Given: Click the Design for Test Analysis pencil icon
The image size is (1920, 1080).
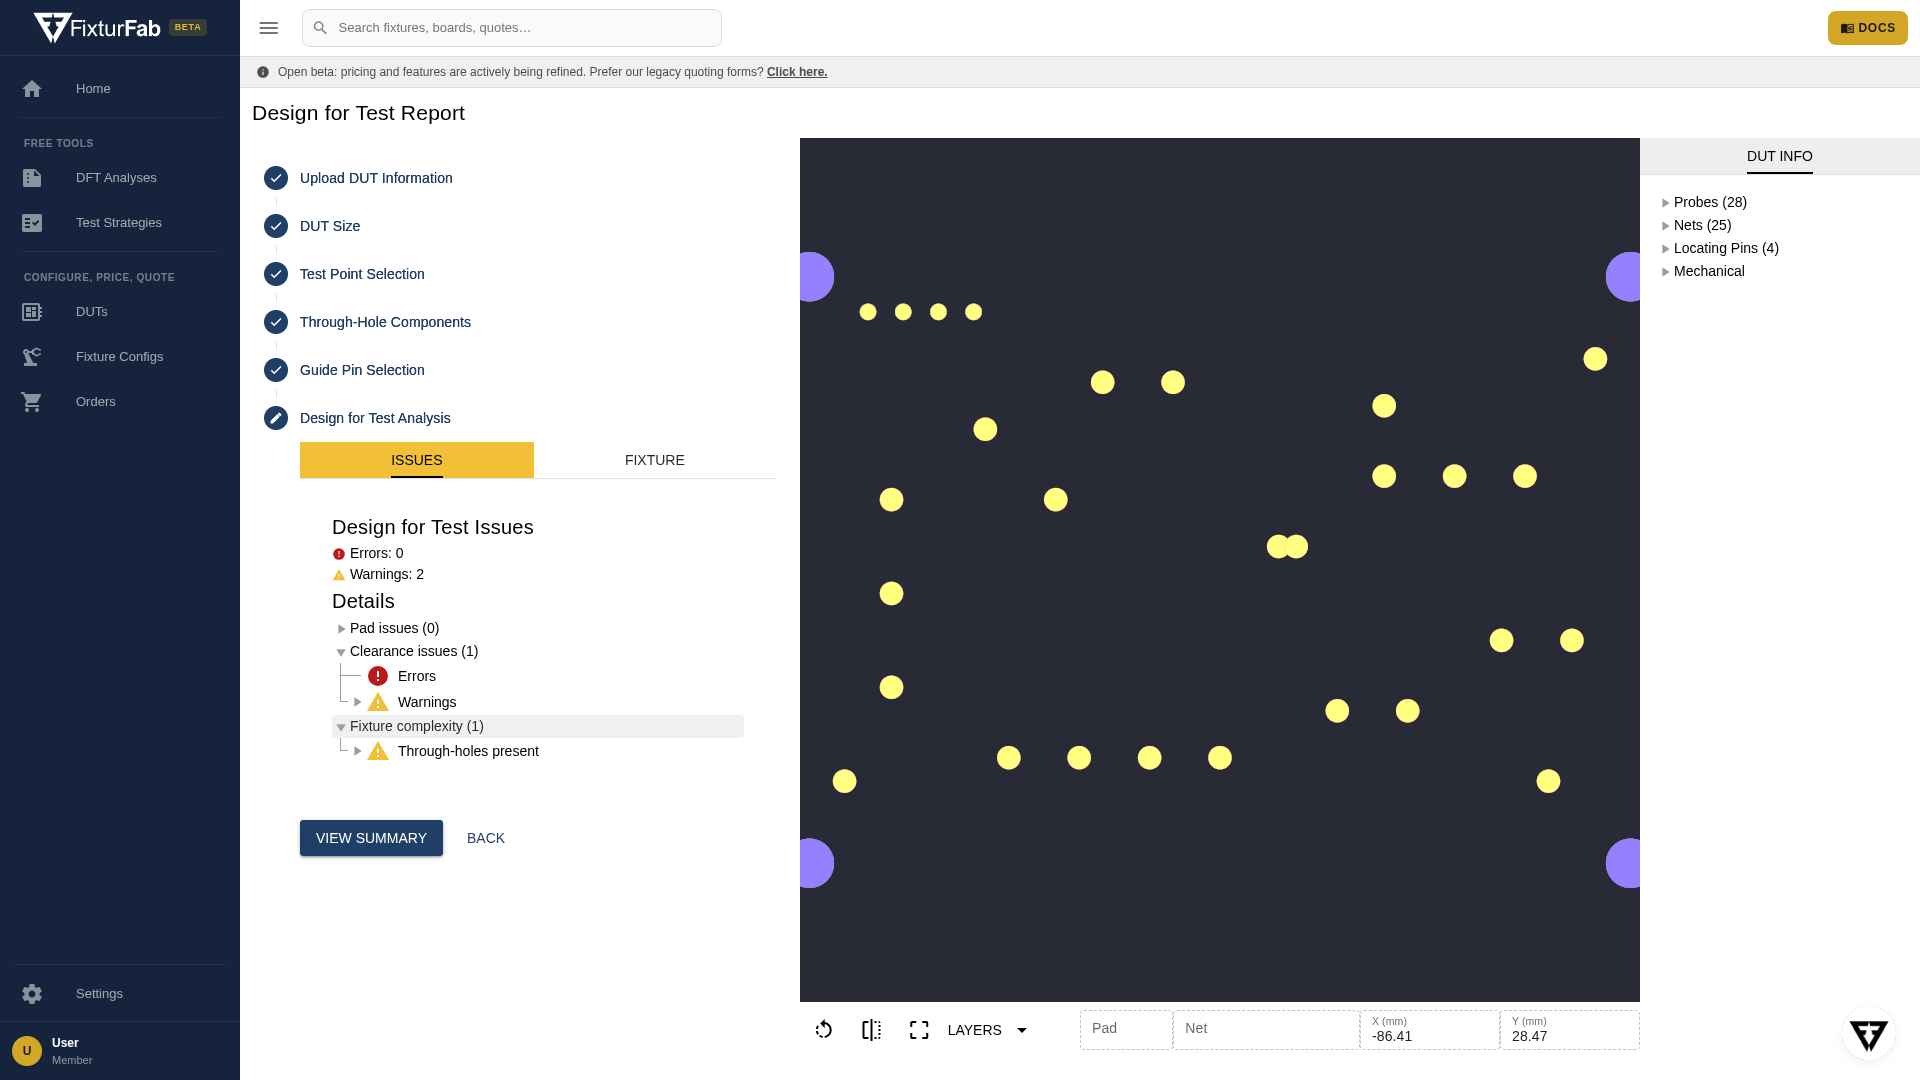Looking at the screenshot, I should pyautogui.click(x=276, y=418).
